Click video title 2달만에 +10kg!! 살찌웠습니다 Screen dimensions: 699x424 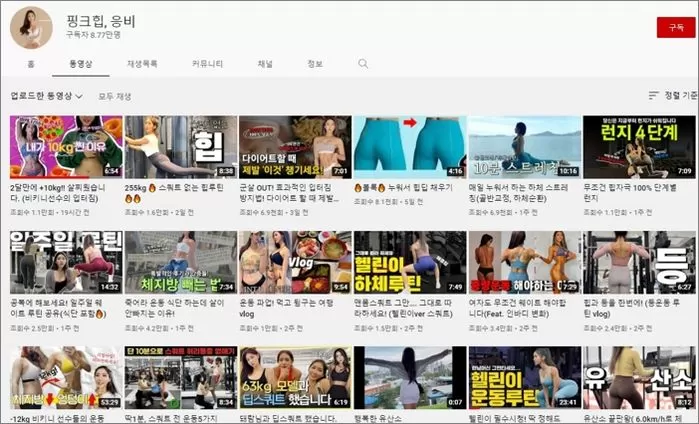pyautogui.click(x=58, y=193)
